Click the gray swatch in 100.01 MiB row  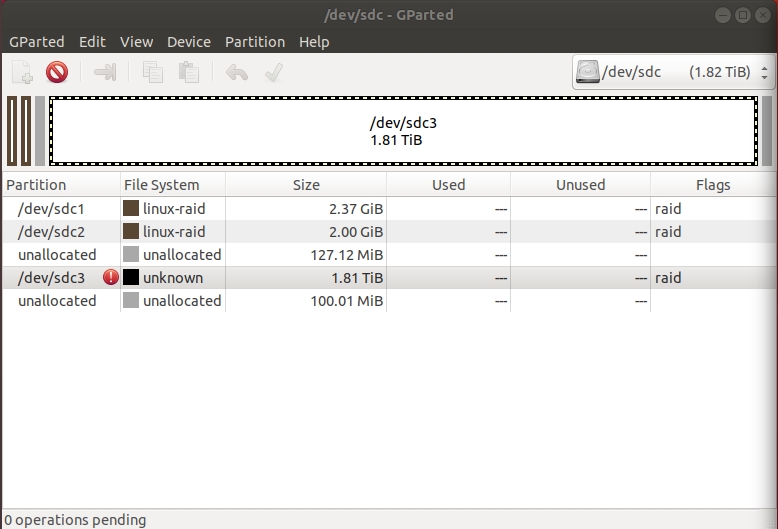point(131,300)
